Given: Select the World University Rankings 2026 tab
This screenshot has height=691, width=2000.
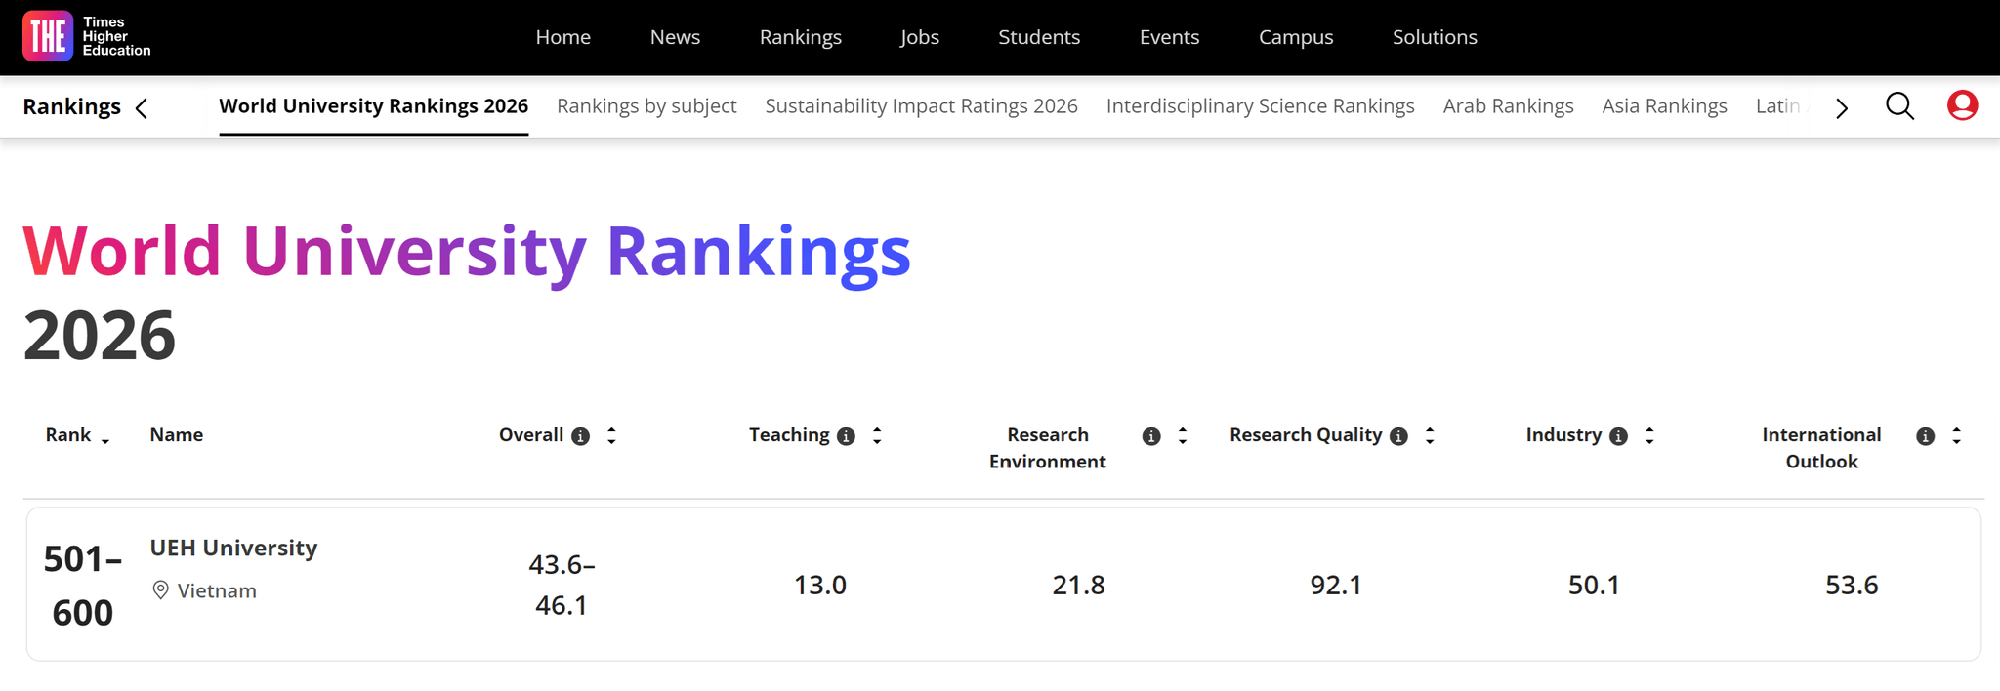Looking at the screenshot, I should (x=374, y=106).
